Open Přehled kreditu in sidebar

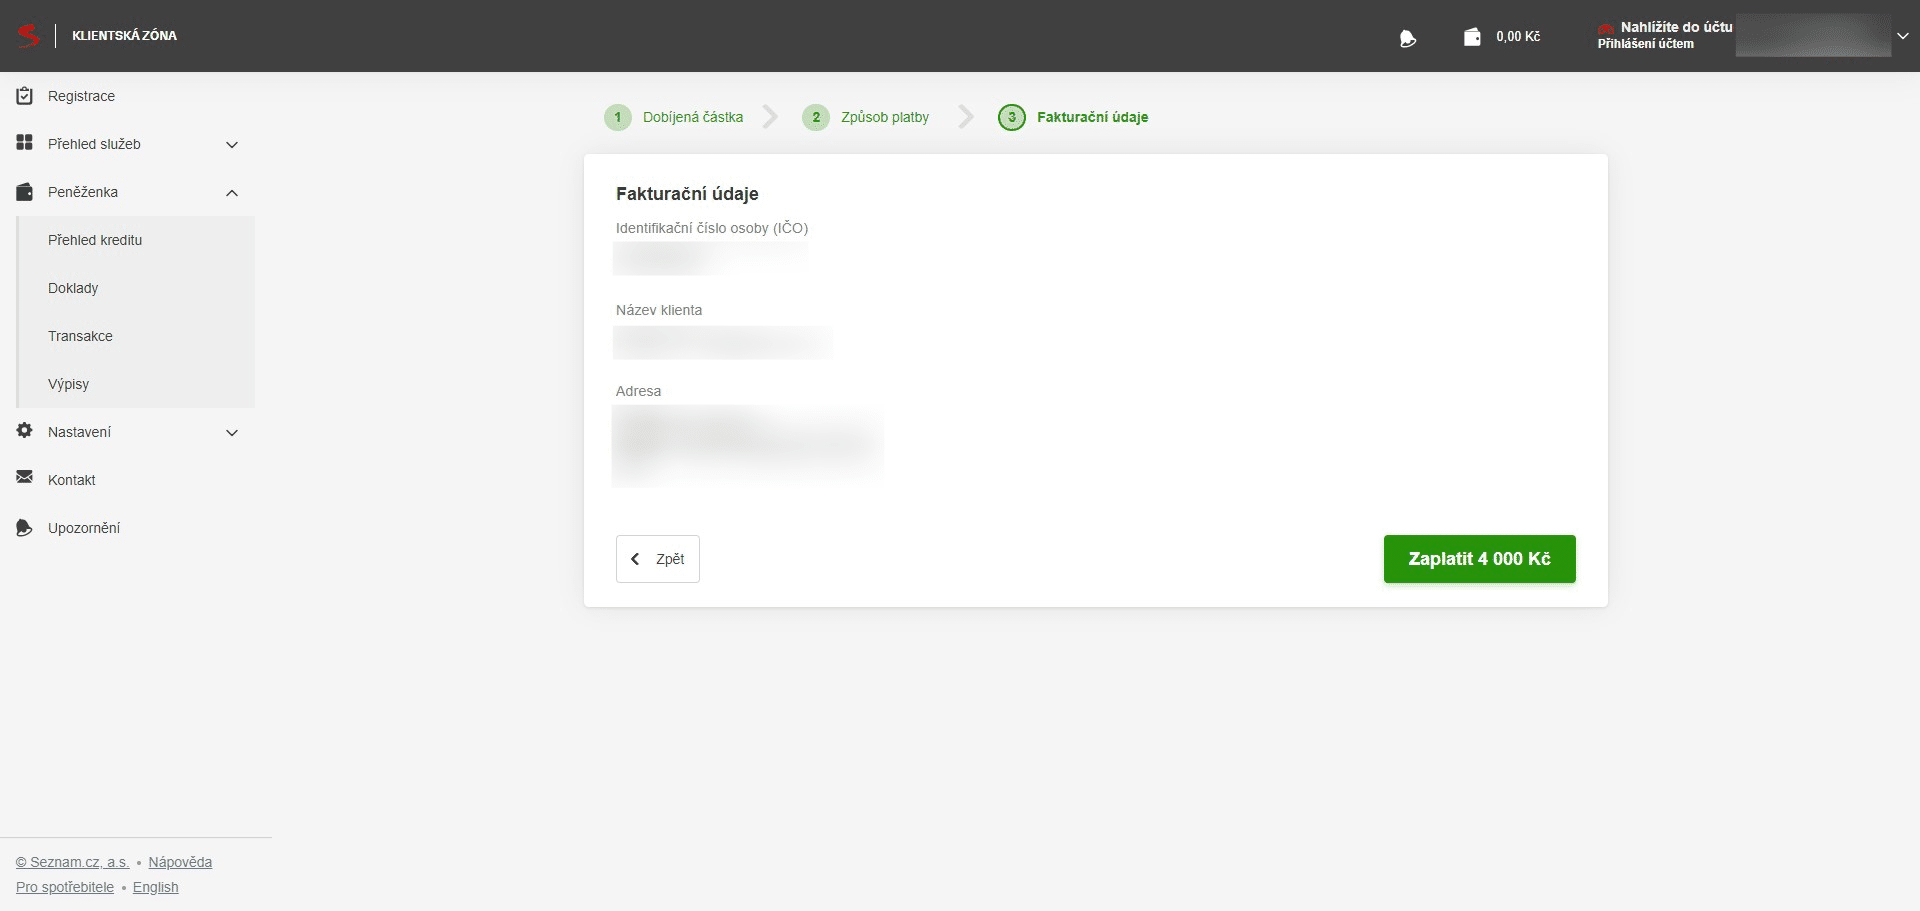click(95, 240)
